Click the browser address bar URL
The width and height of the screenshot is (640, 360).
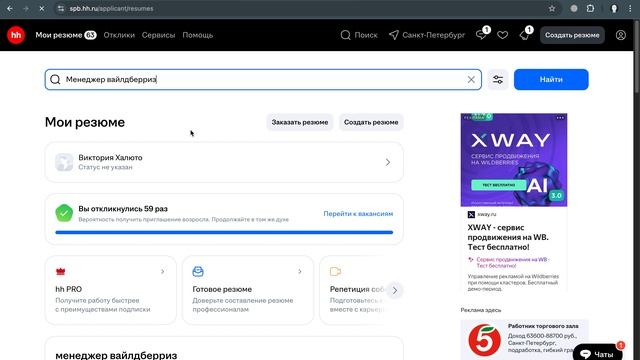pos(111,8)
